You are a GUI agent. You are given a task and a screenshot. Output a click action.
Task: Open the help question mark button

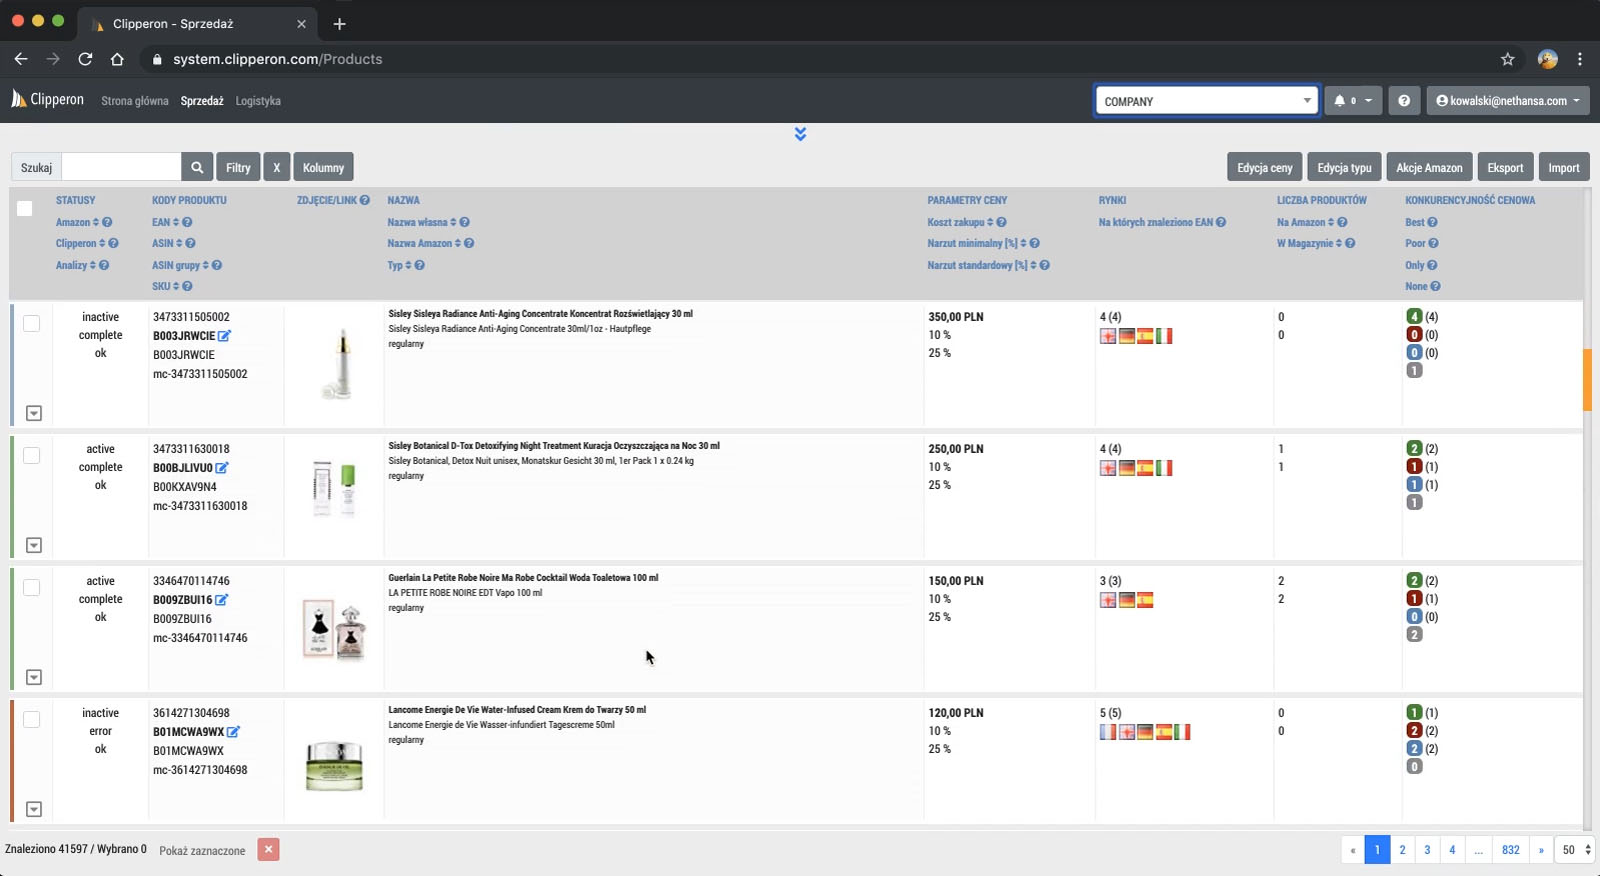point(1404,101)
